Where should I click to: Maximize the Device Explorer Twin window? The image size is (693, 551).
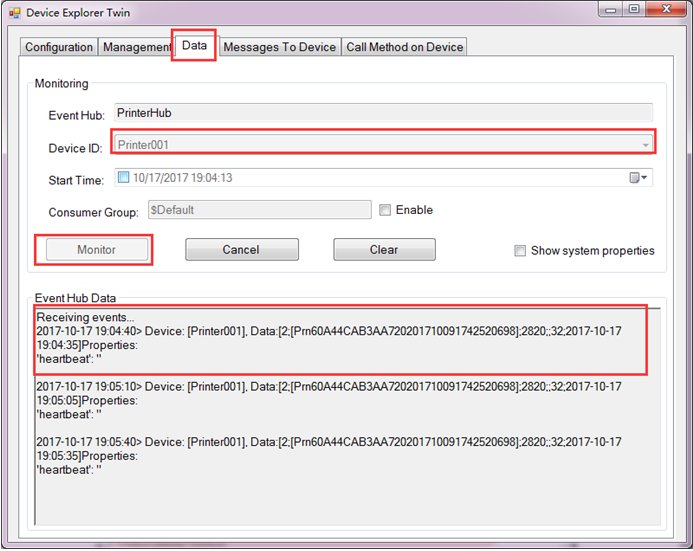[x=633, y=10]
